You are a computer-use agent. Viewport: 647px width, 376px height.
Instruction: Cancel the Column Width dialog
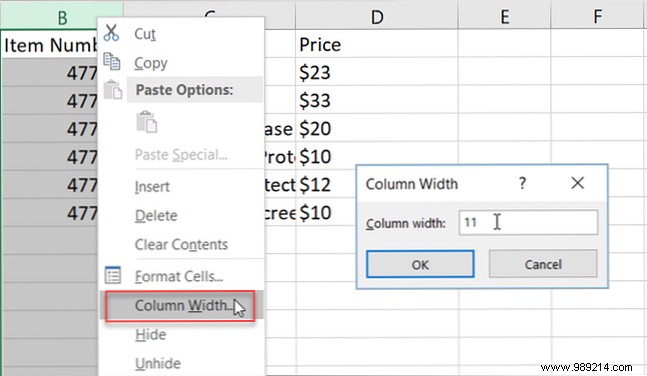(x=543, y=264)
